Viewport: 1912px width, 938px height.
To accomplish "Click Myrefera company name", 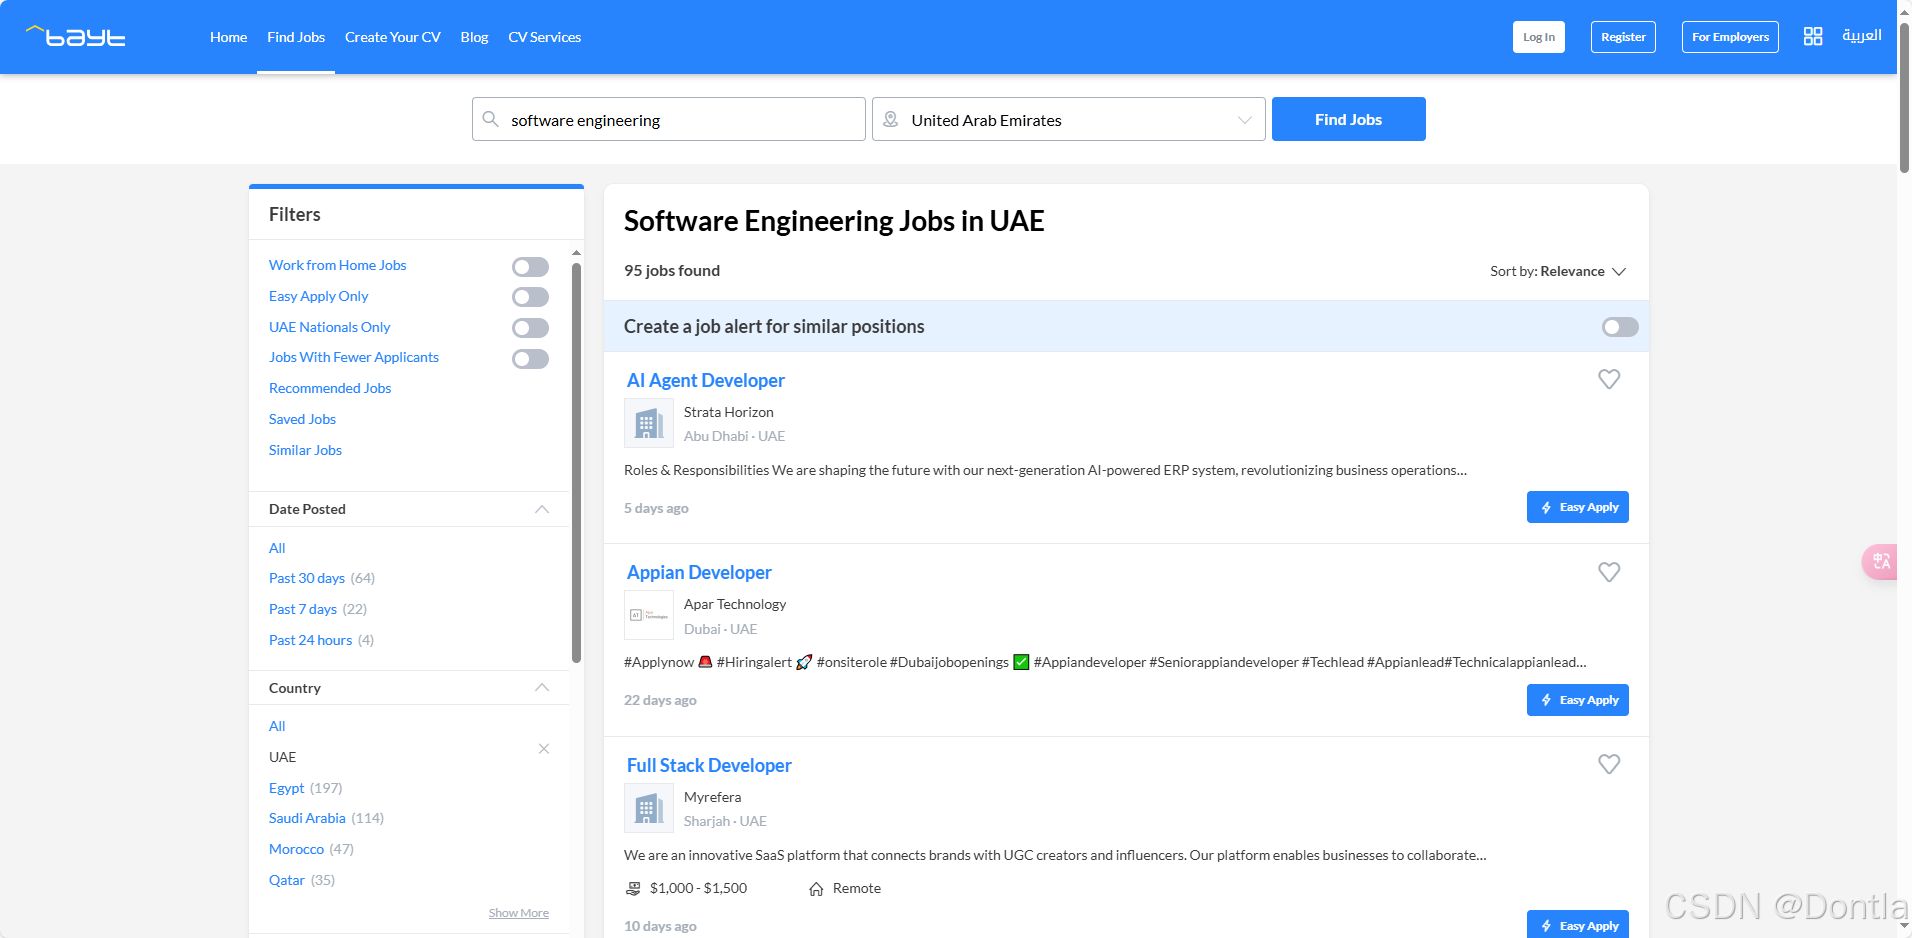I will pyautogui.click(x=712, y=797).
